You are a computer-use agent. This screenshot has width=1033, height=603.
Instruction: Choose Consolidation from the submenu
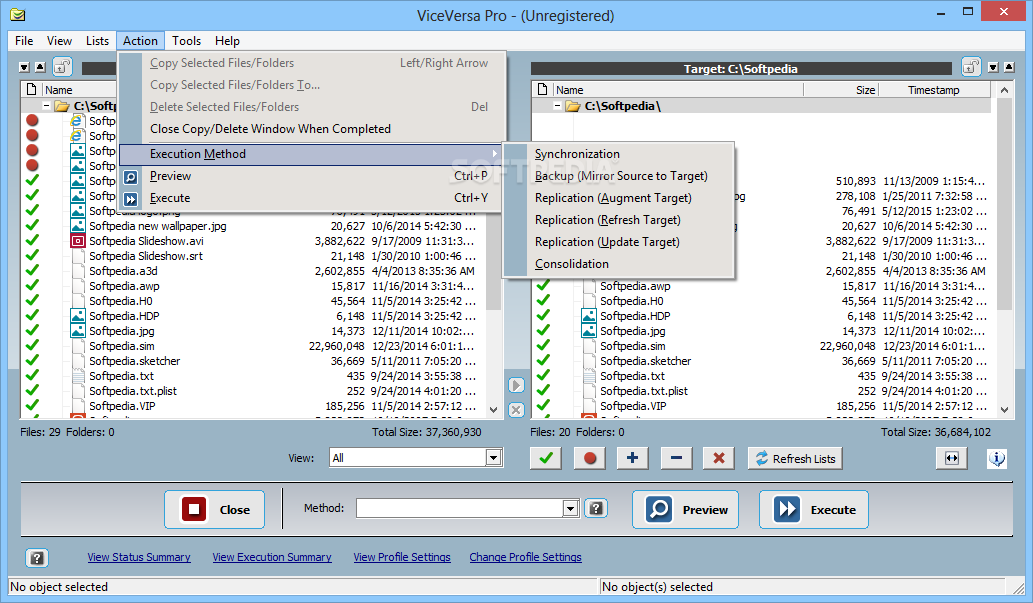tap(618, 264)
